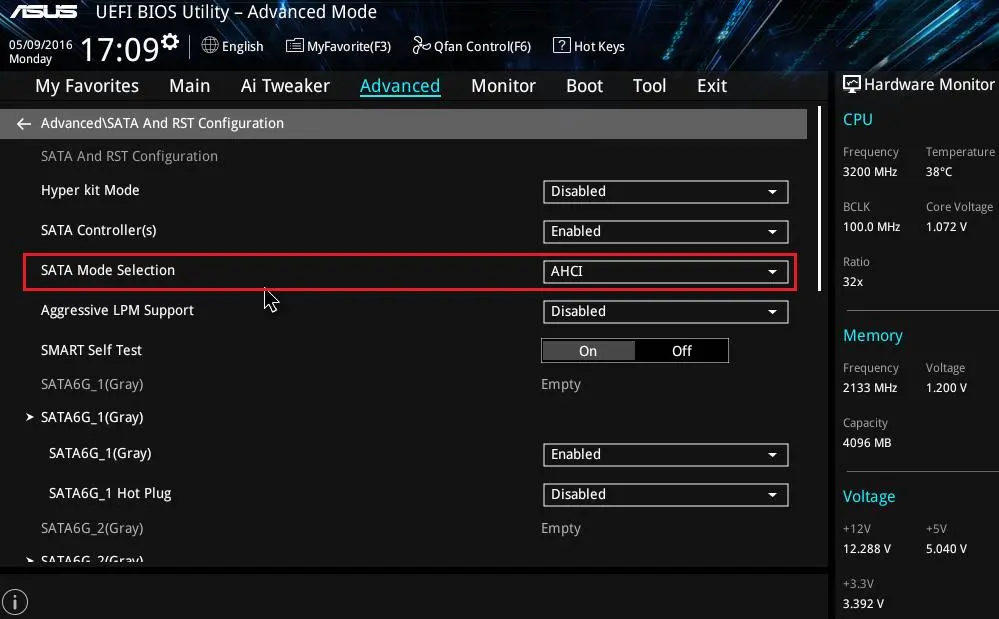Click the +3.3V value 3.392 V
Screen dimensions: 999x619
(863, 604)
